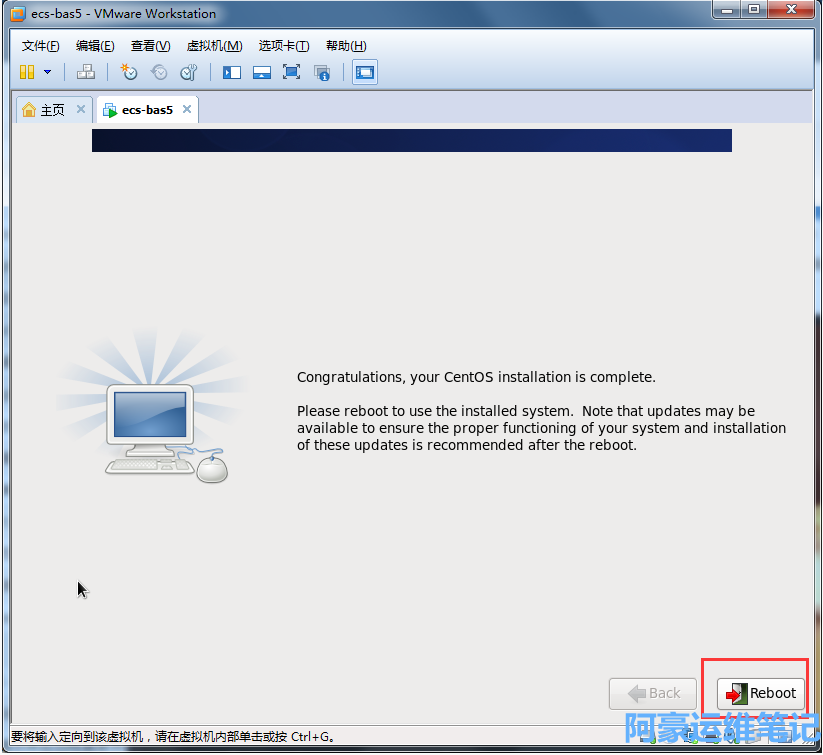Open the 查看(V) menu
The width and height of the screenshot is (823, 755).
point(150,46)
